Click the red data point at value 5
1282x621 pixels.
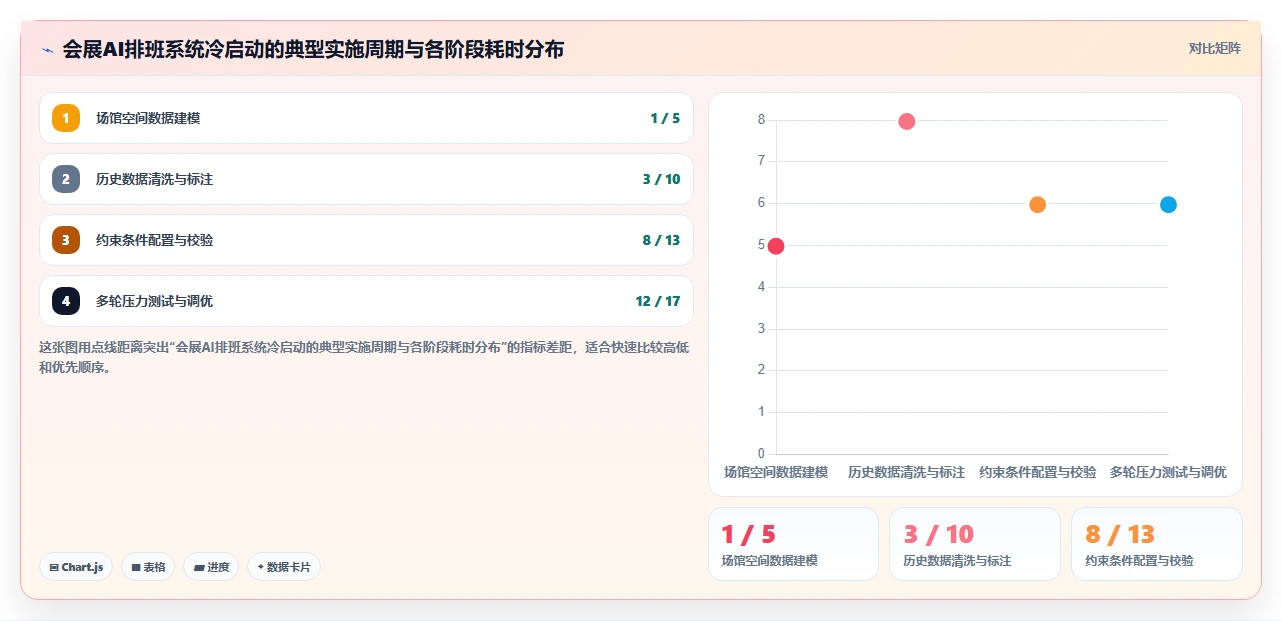coord(776,246)
